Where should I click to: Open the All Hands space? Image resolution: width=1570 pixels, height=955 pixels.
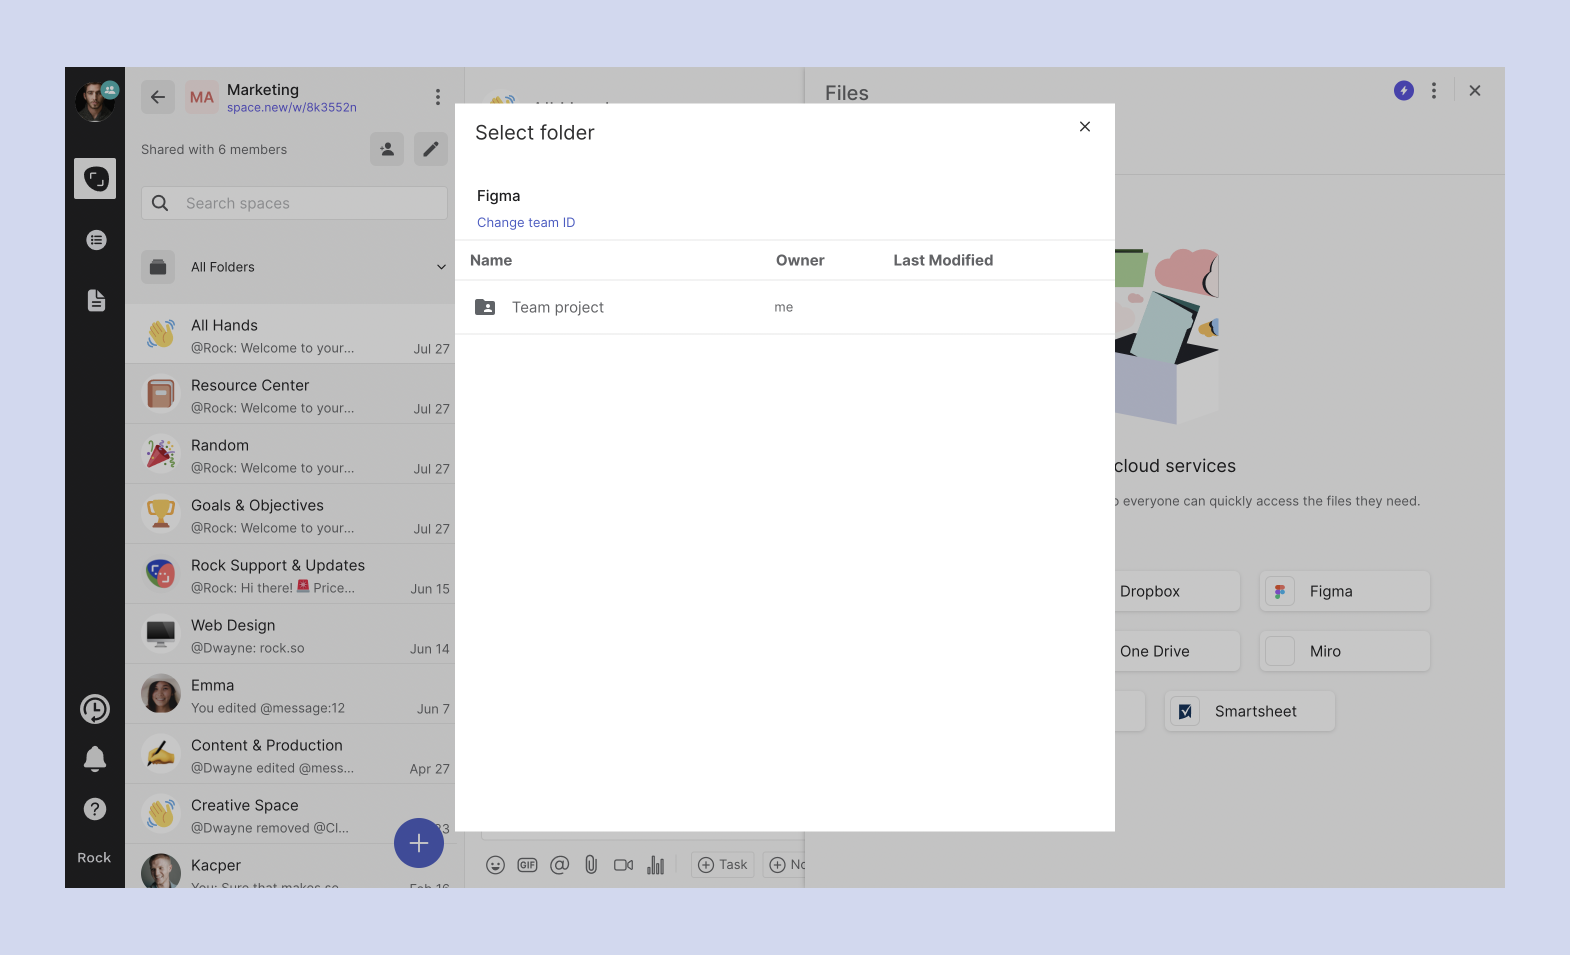click(290, 334)
